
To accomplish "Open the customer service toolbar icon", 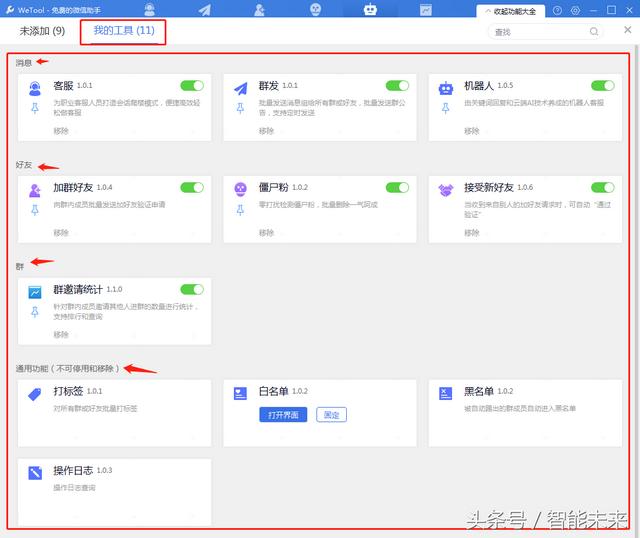I will click(x=149, y=9).
